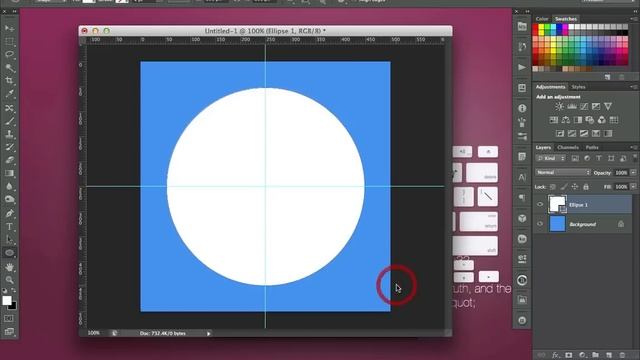The height and width of the screenshot is (360, 640).
Task: Select the Crop tool
Action: [x=9, y=81]
